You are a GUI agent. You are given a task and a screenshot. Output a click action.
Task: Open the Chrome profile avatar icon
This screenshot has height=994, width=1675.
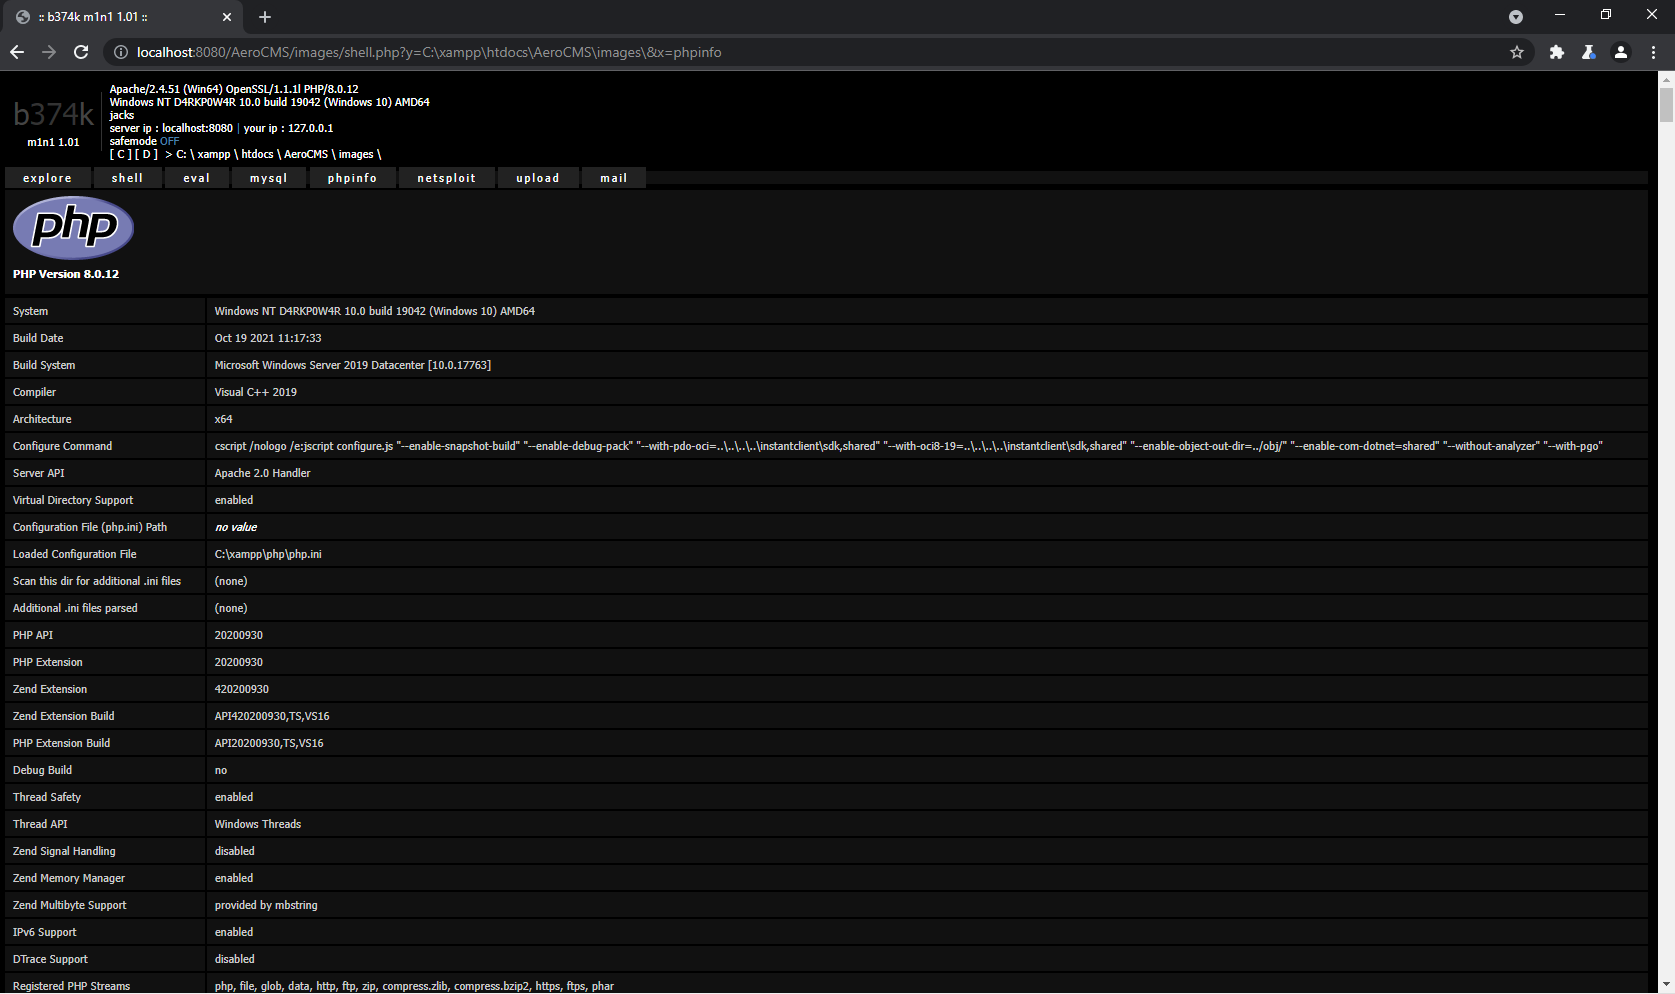coord(1620,52)
